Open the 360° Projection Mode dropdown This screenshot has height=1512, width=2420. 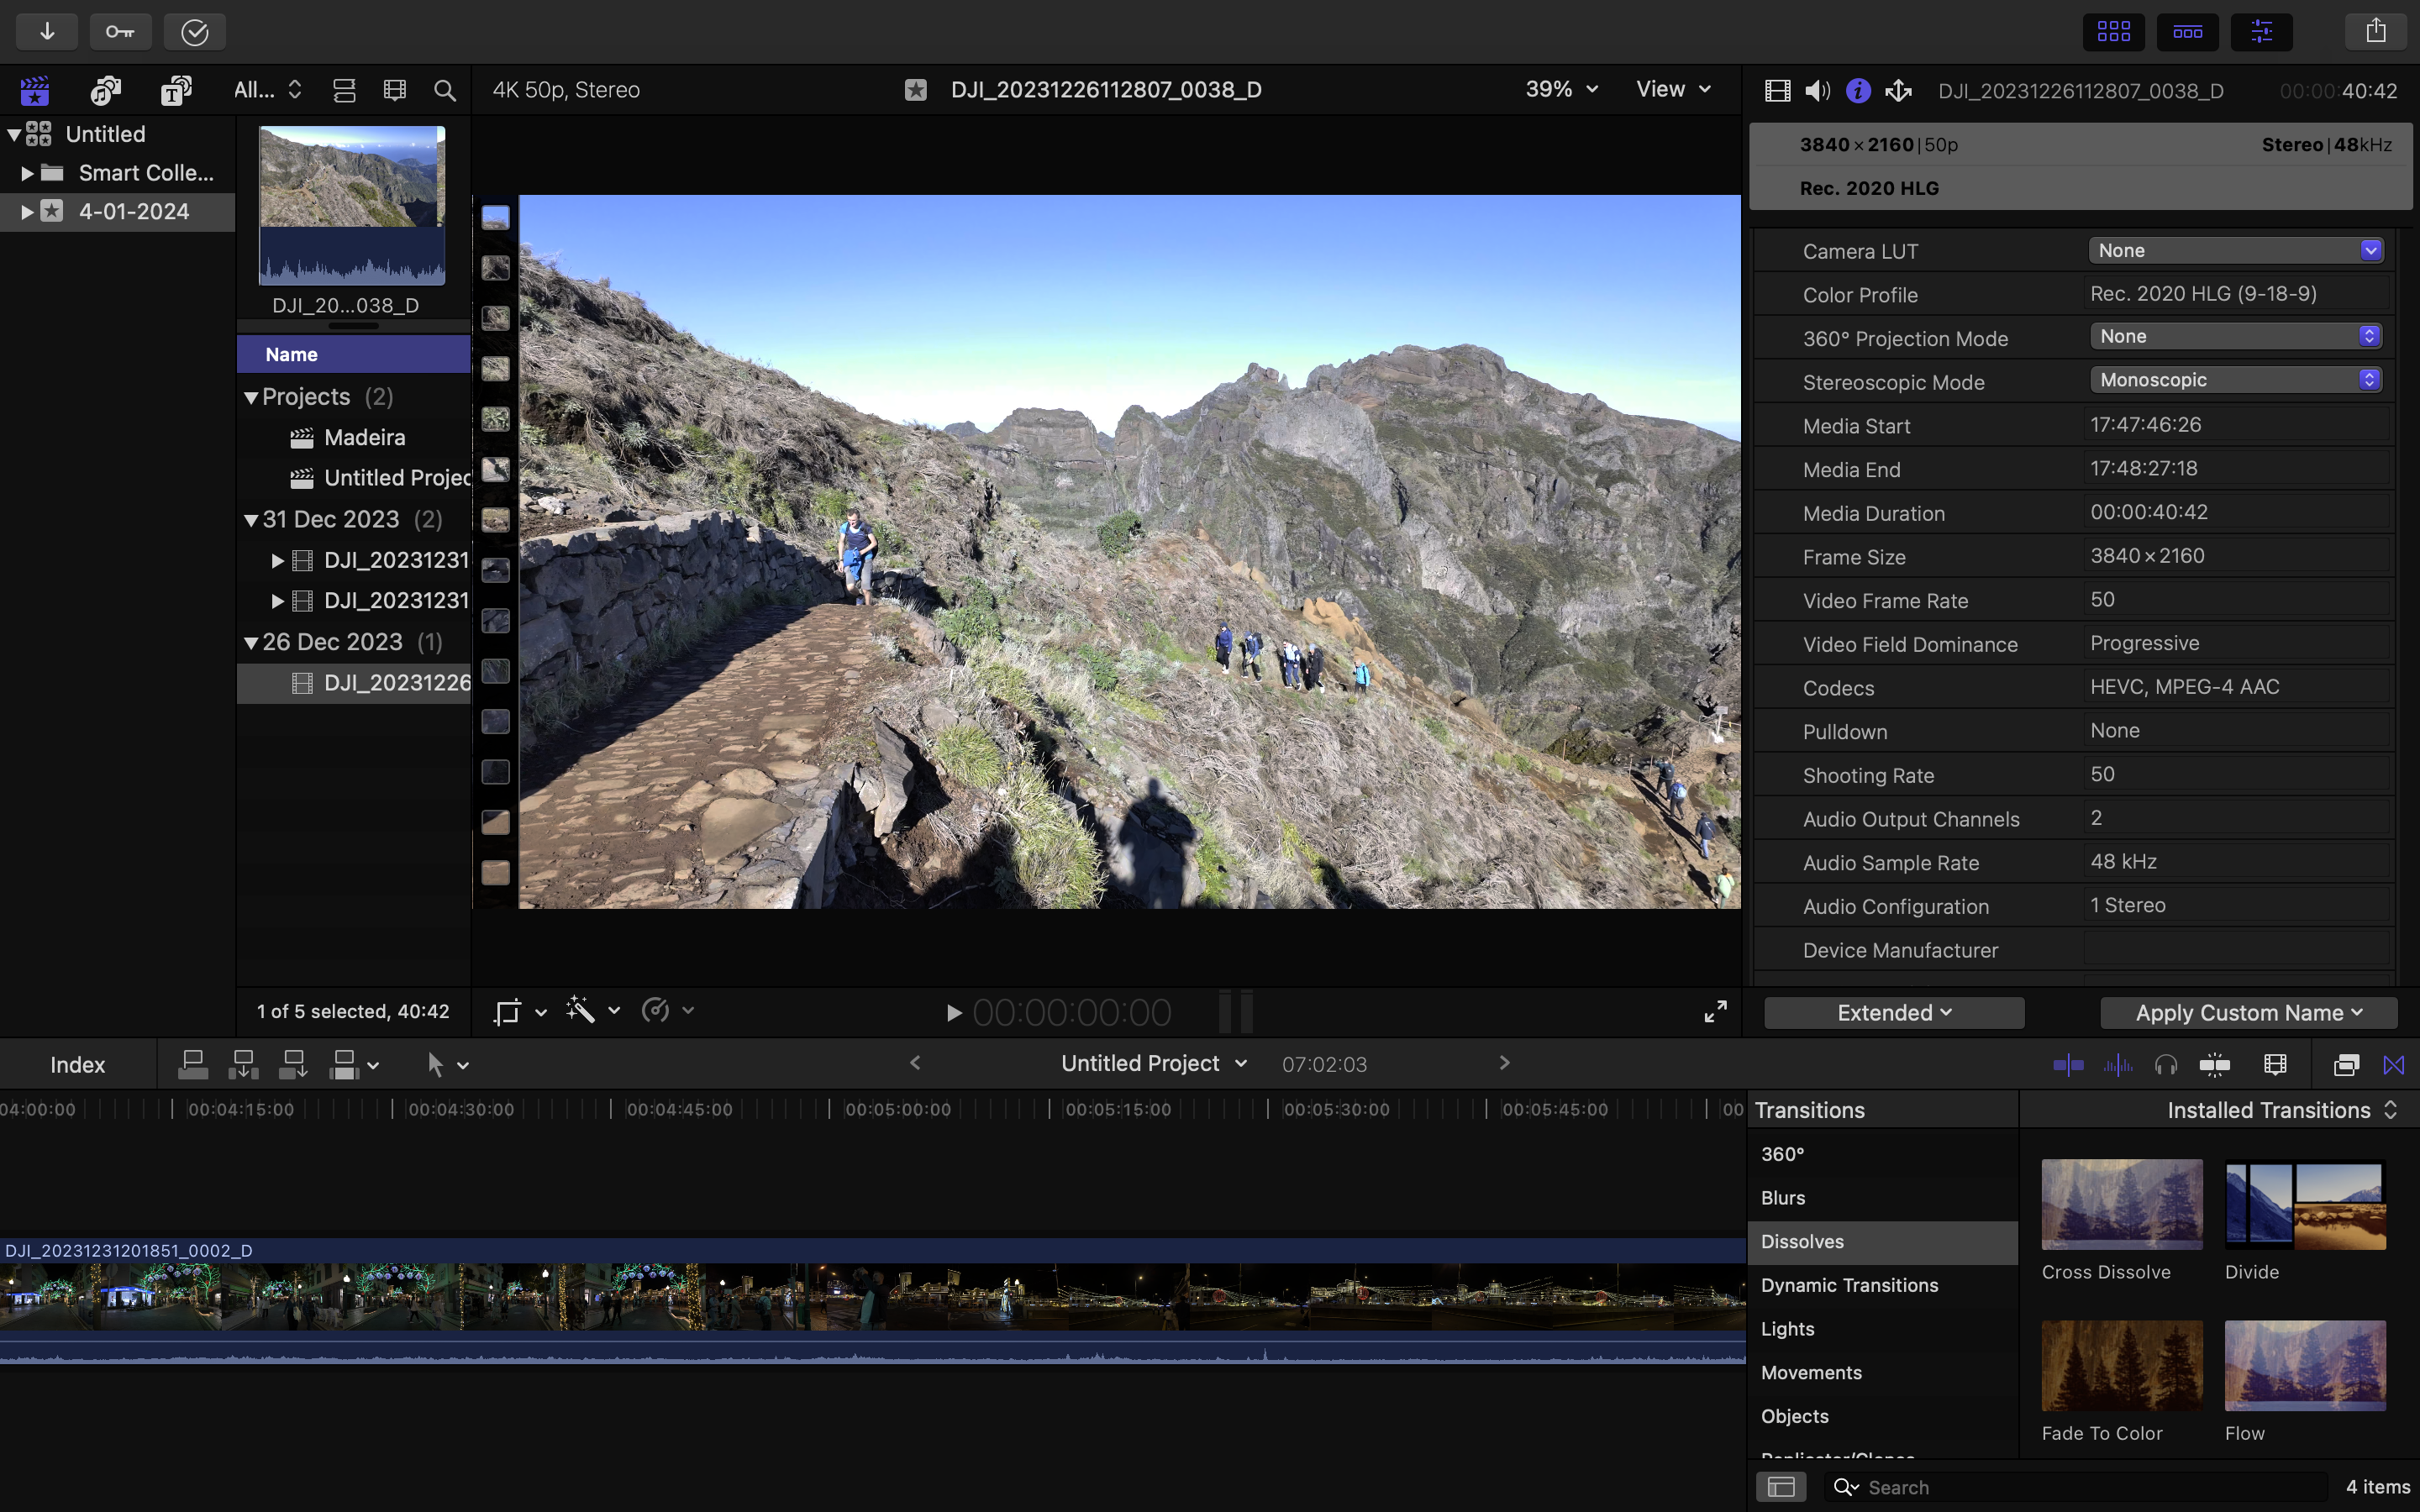(2236, 336)
